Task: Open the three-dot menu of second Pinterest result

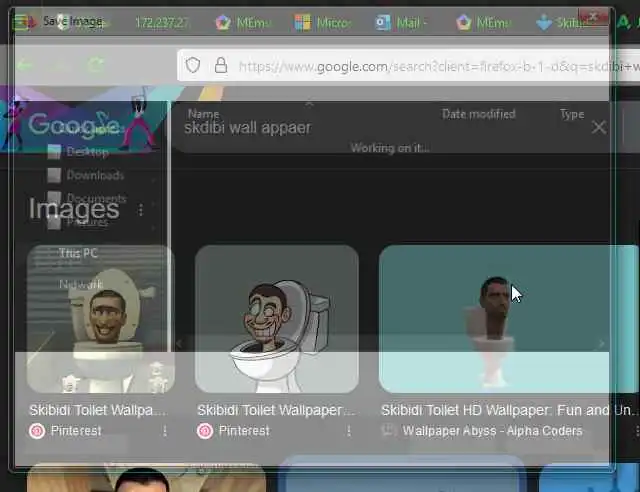Action: pyautogui.click(x=349, y=431)
